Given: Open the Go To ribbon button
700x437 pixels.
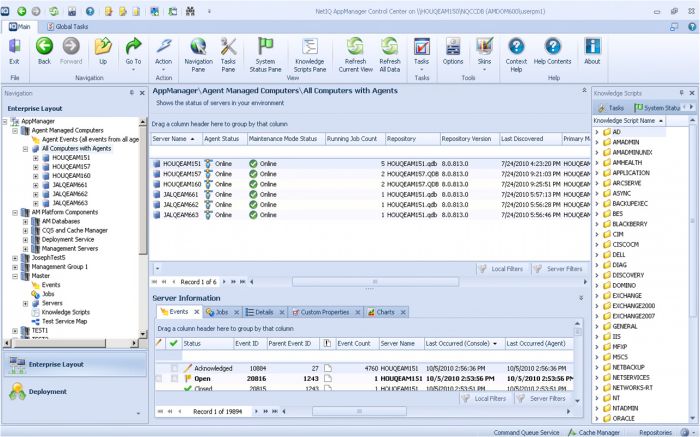Looking at the screenshot, I should coord(133,53).
